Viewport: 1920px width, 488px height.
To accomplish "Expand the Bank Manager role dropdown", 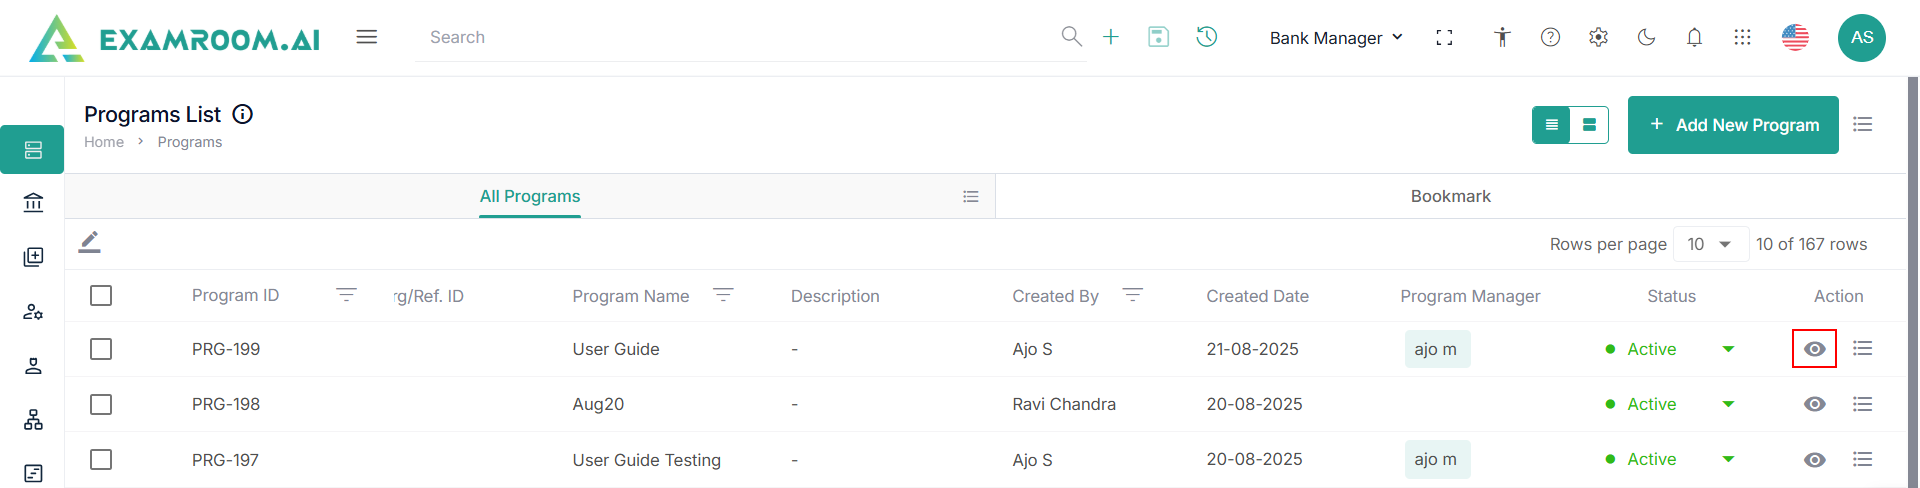I will (x=1336, y=38).
